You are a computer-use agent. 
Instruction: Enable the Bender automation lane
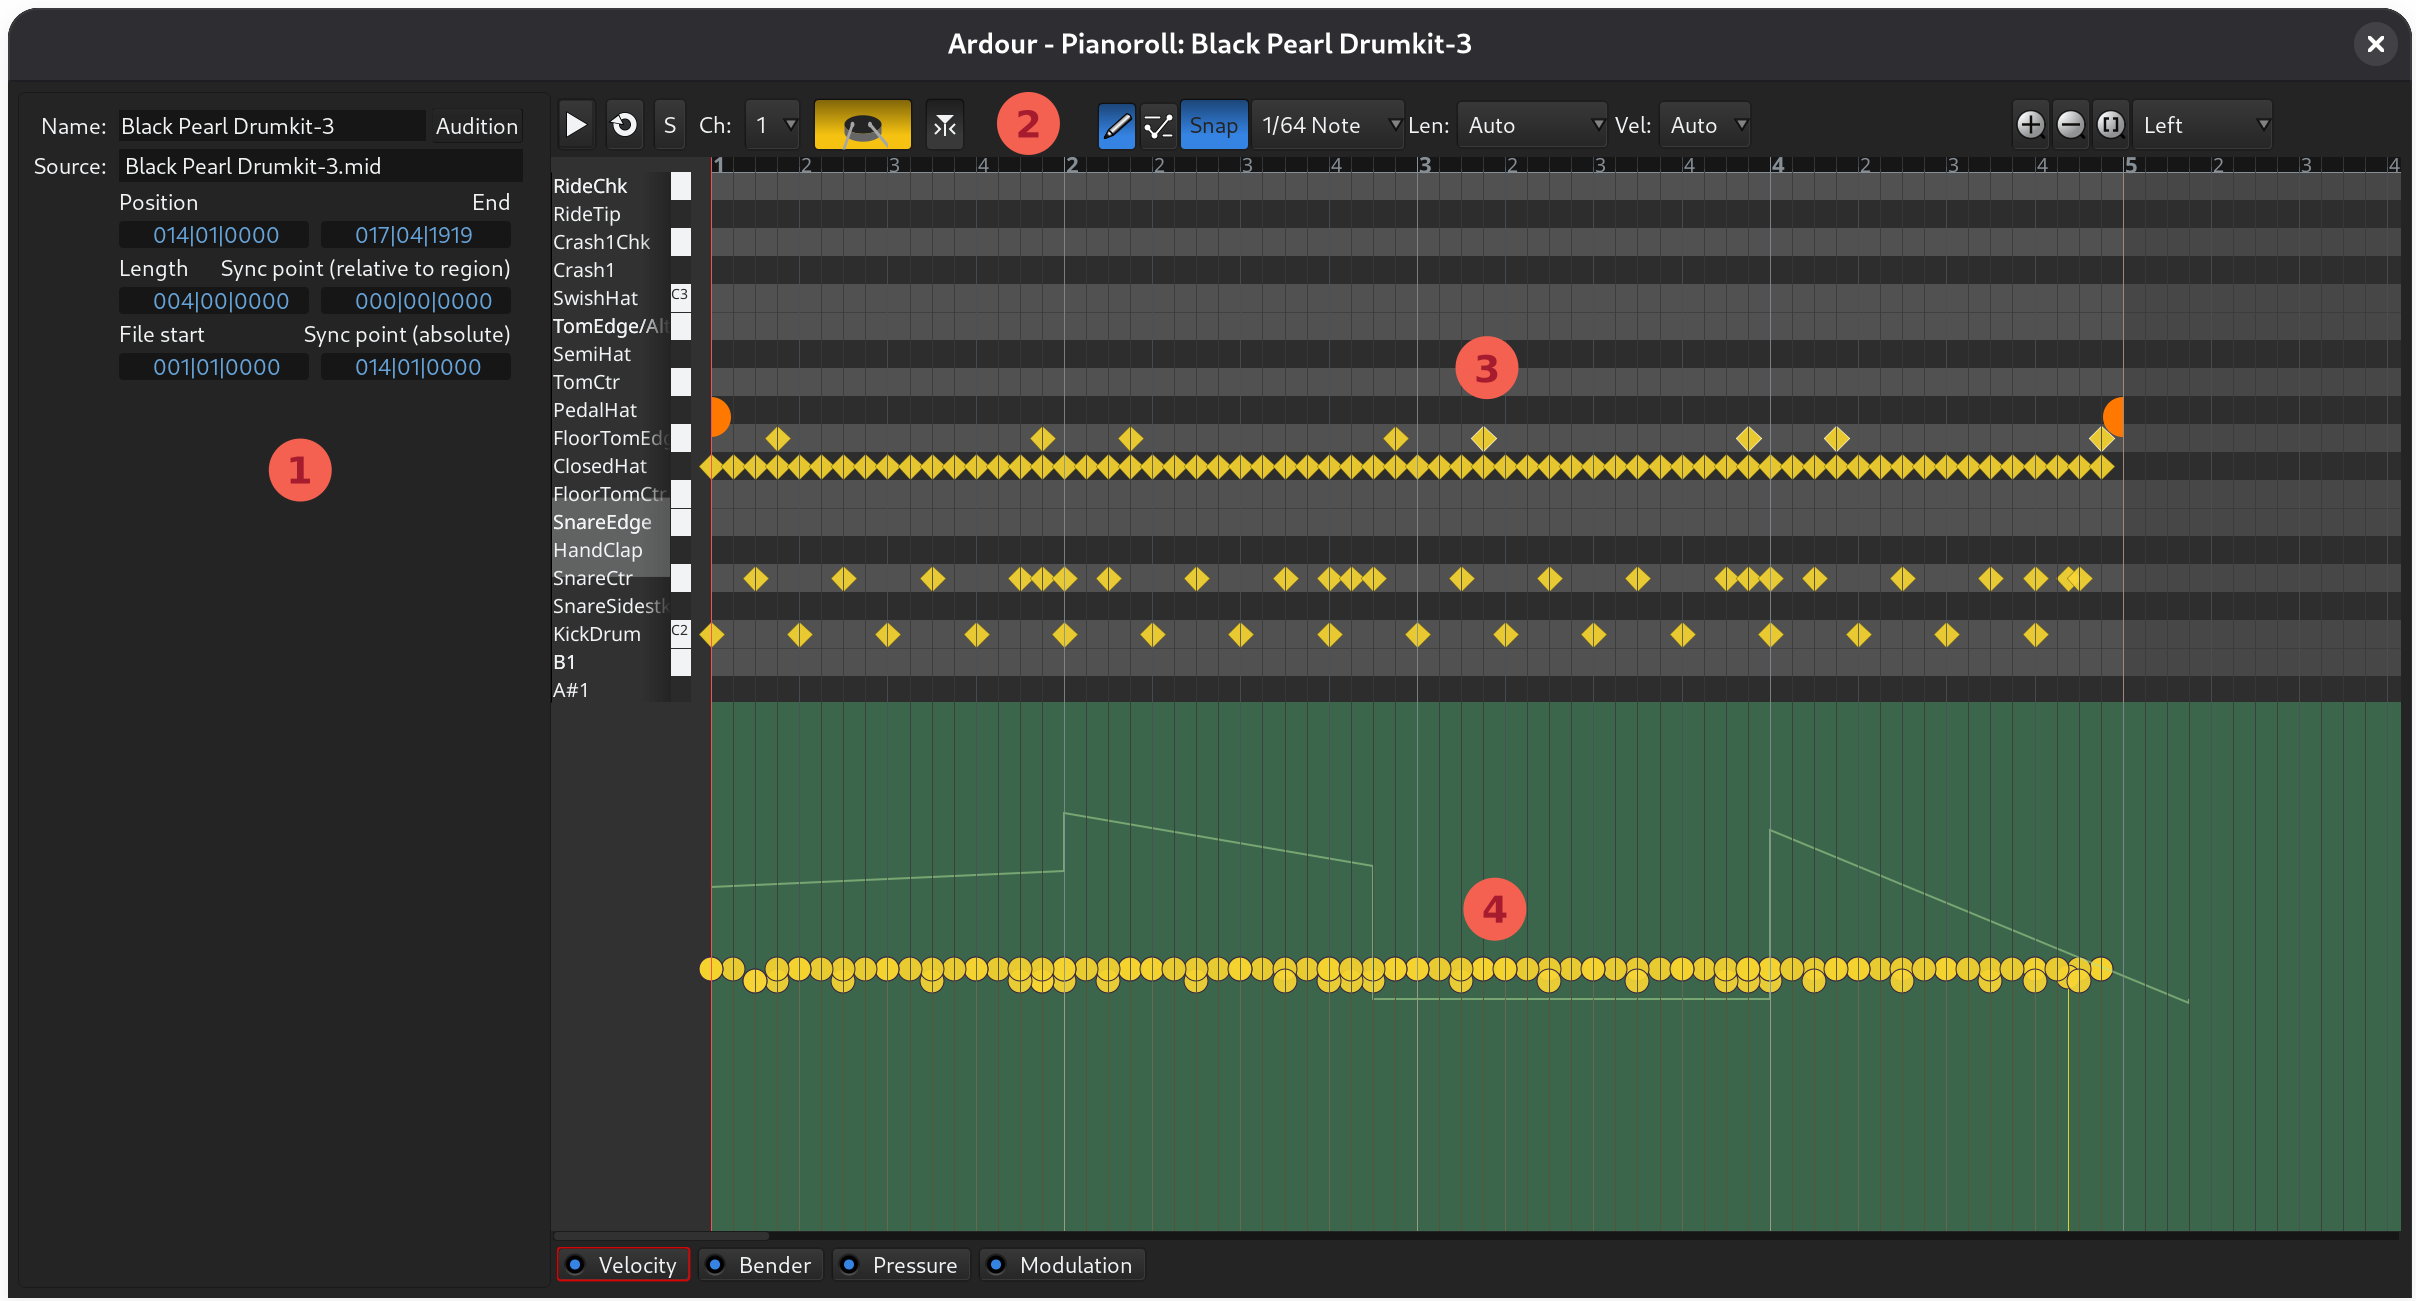(x=761, y=1265)
